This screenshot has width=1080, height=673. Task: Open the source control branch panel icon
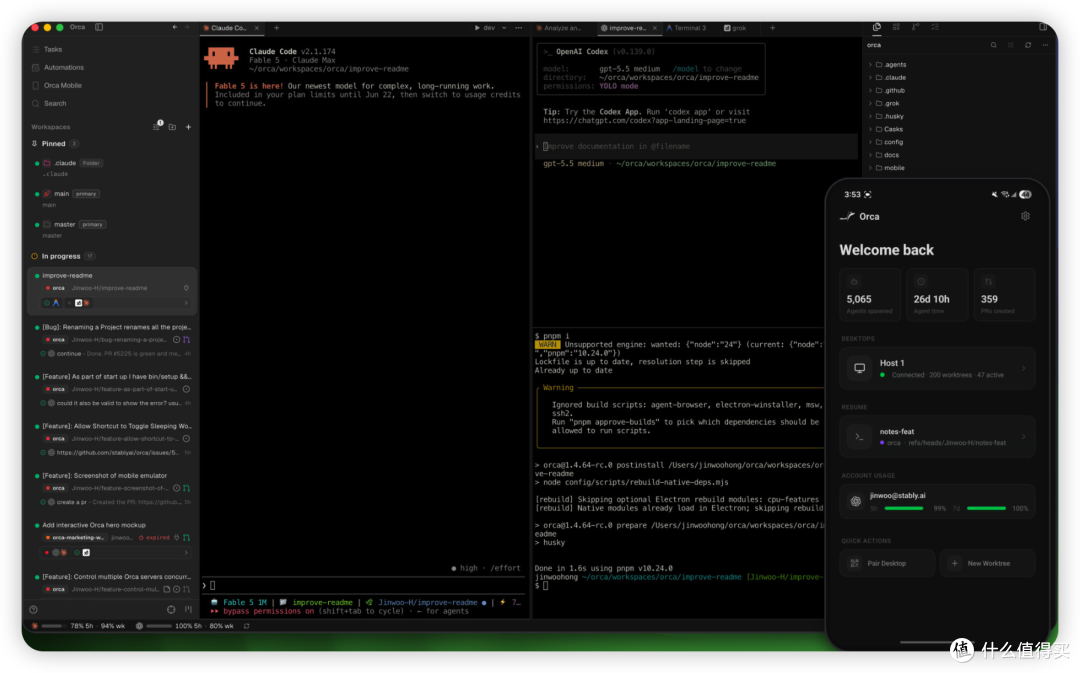click(x=915, y=27)
